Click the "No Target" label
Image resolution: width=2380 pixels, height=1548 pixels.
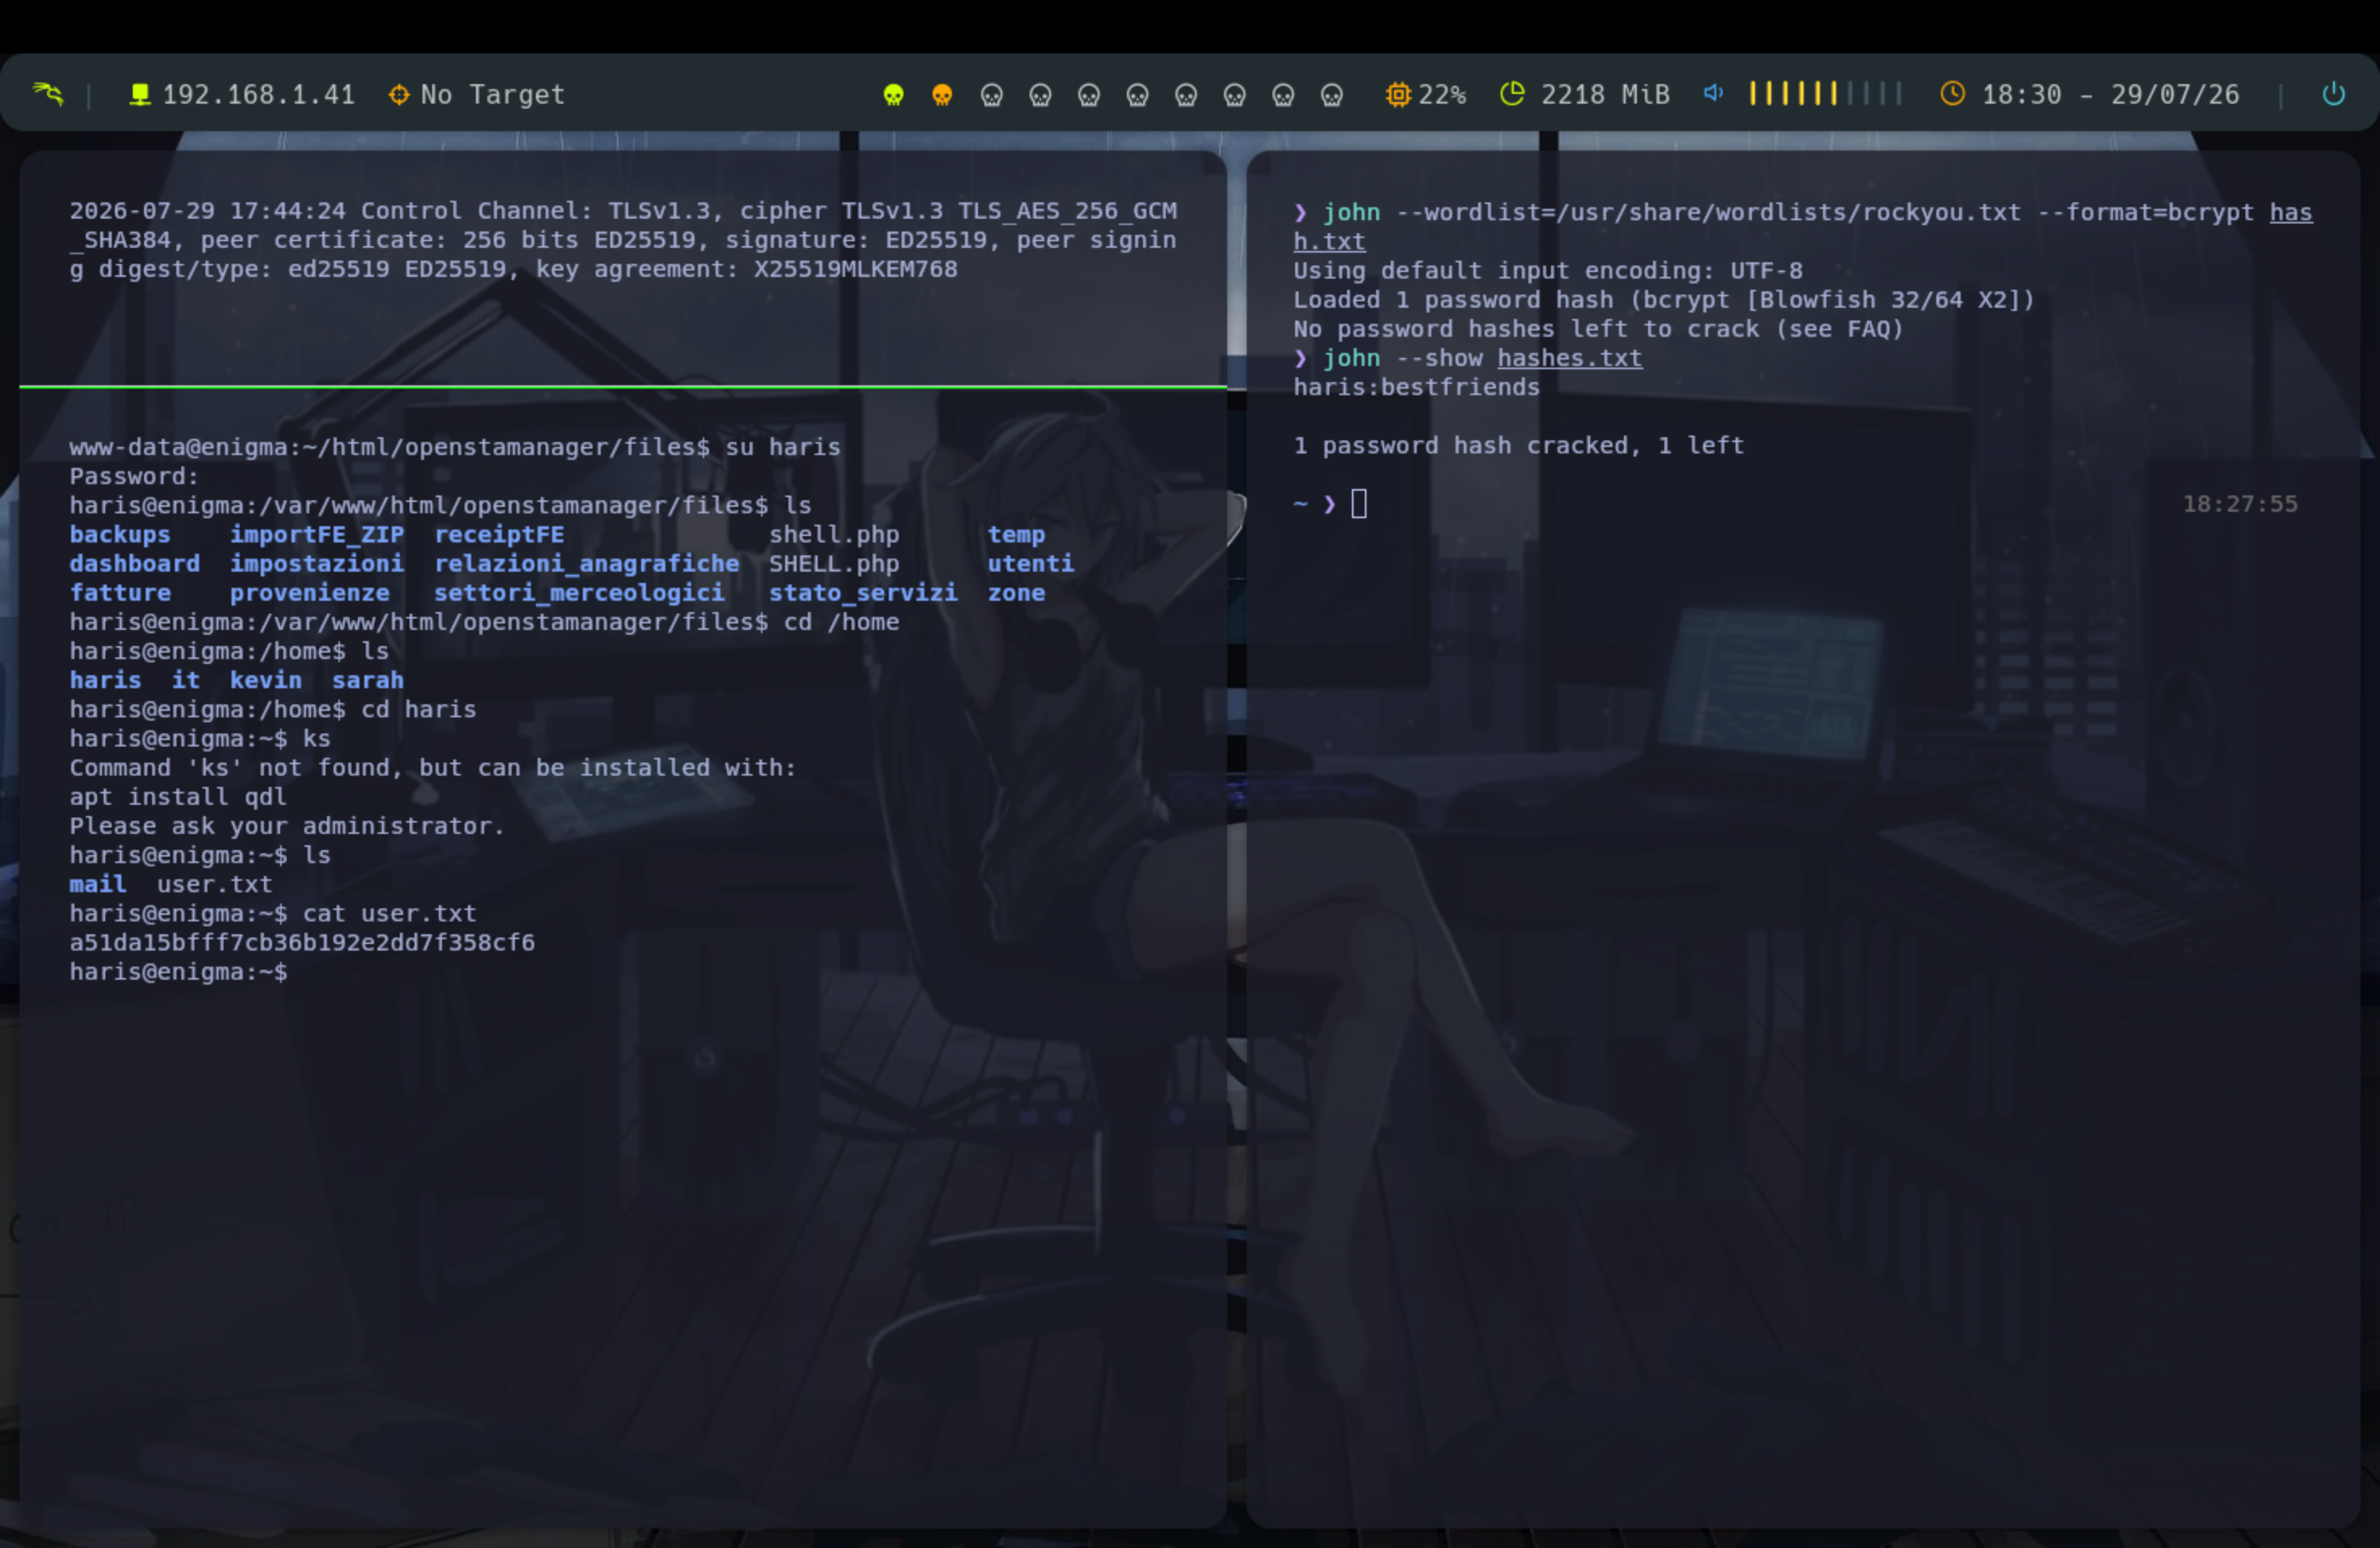pos(493,95)
